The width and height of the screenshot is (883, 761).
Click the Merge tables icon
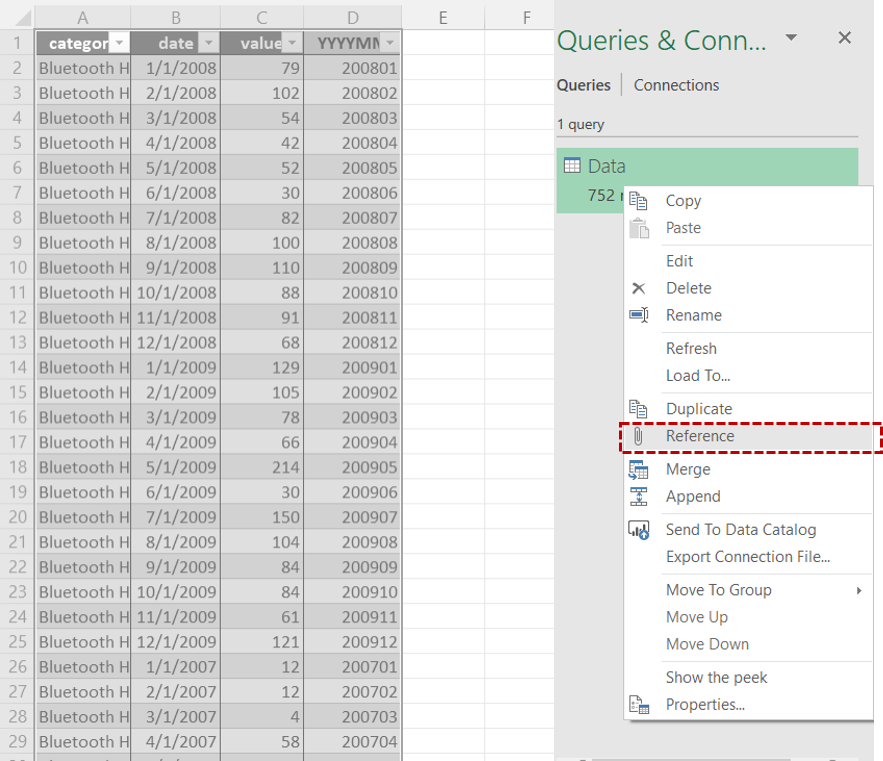pyautogui.click(x=639, y=469)
